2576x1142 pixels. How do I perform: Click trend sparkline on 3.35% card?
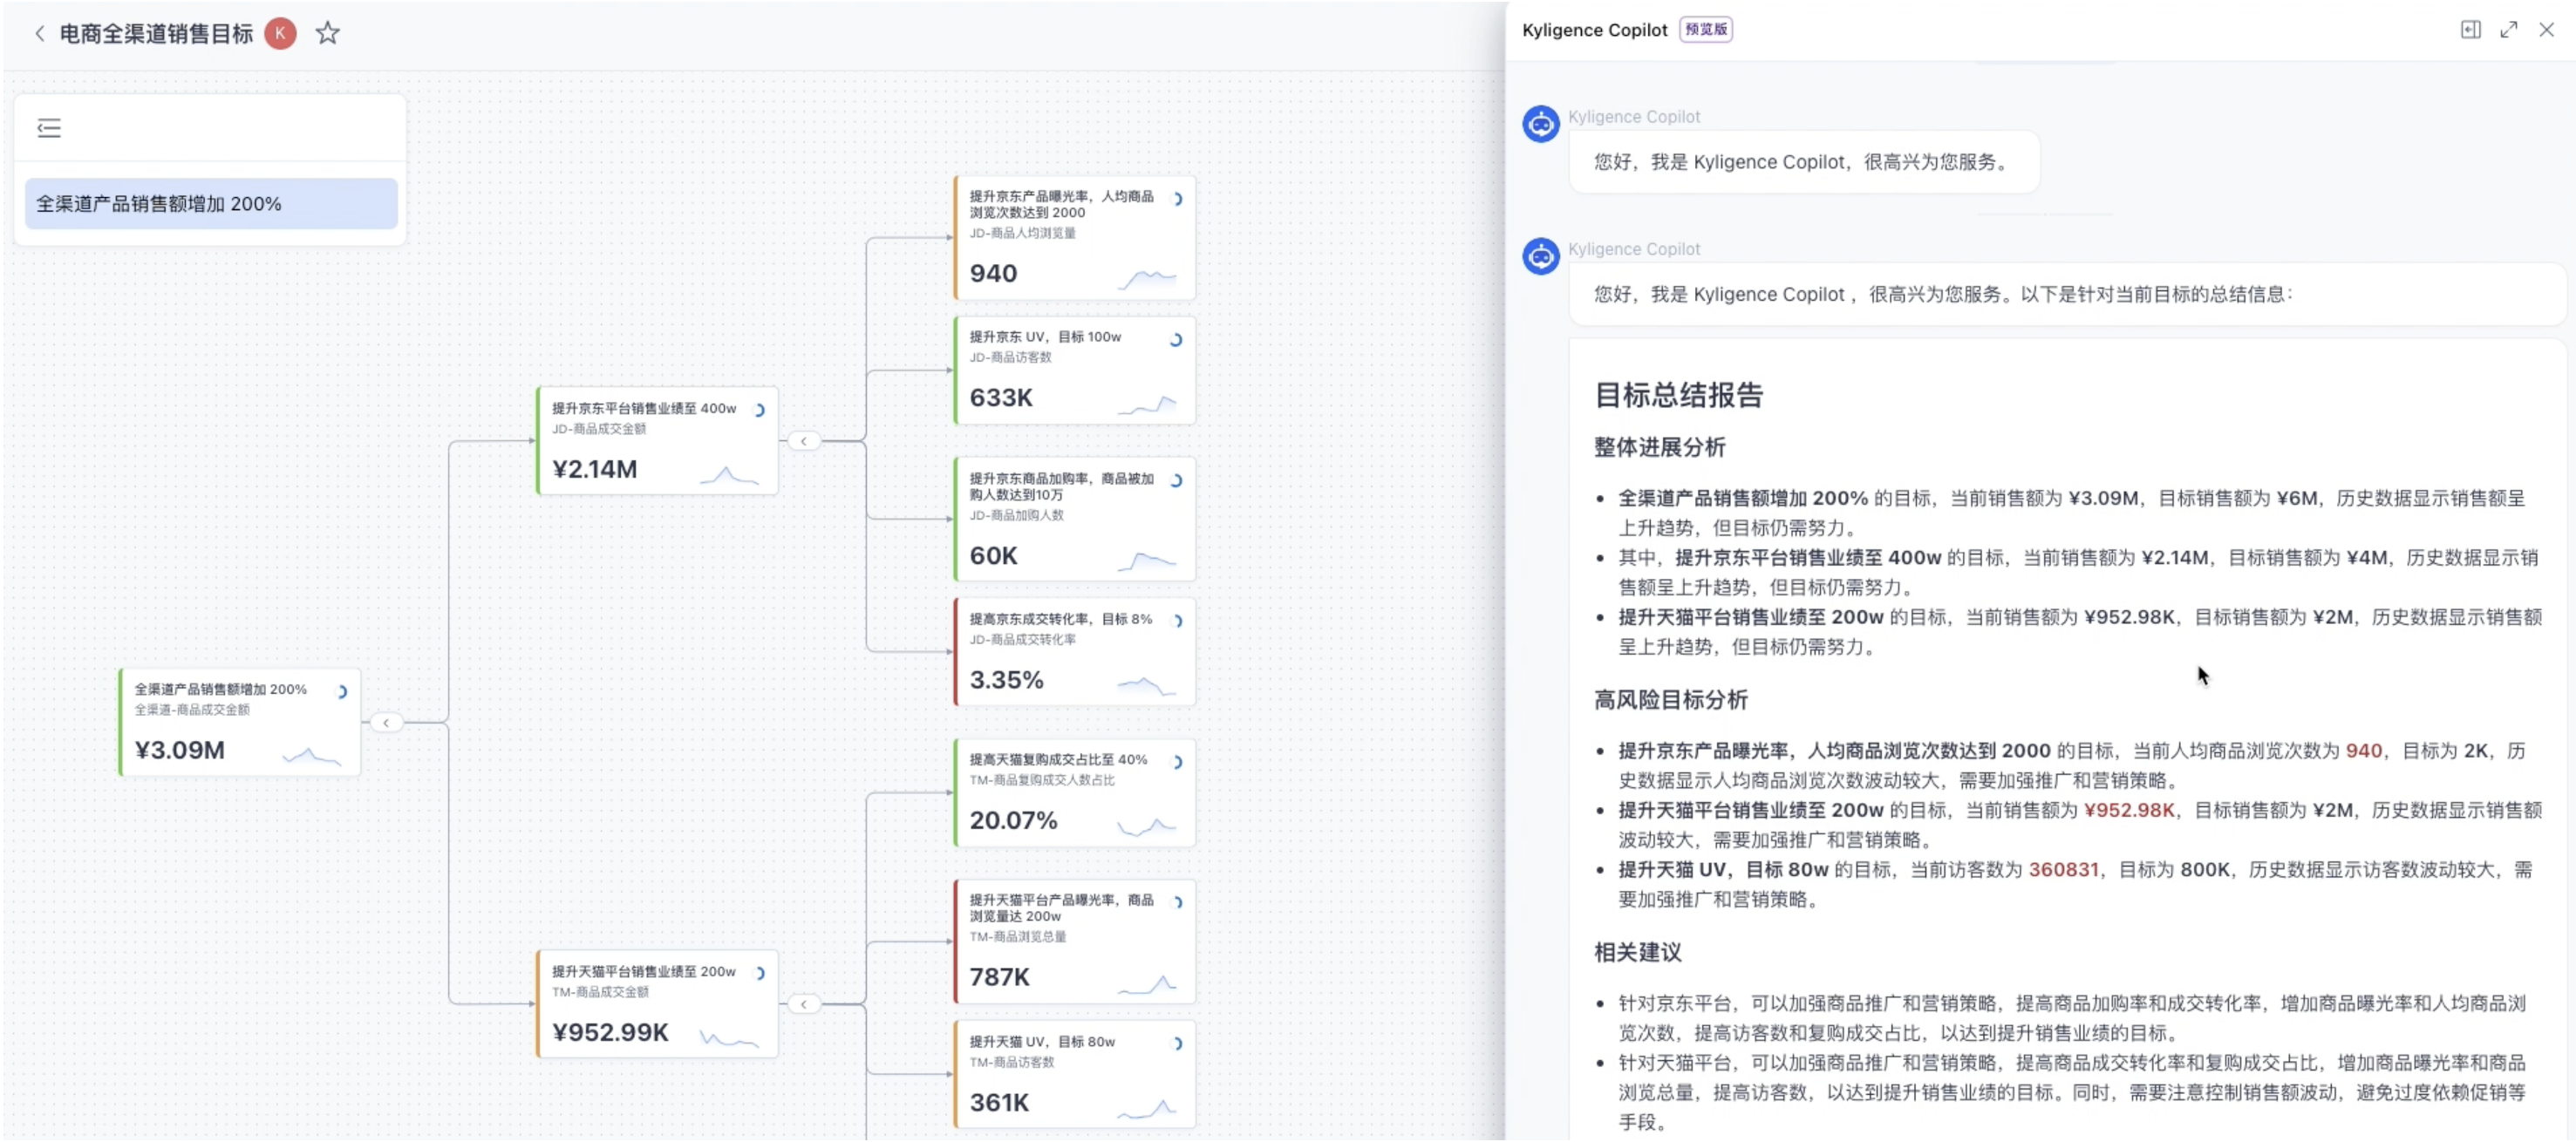1148,686
